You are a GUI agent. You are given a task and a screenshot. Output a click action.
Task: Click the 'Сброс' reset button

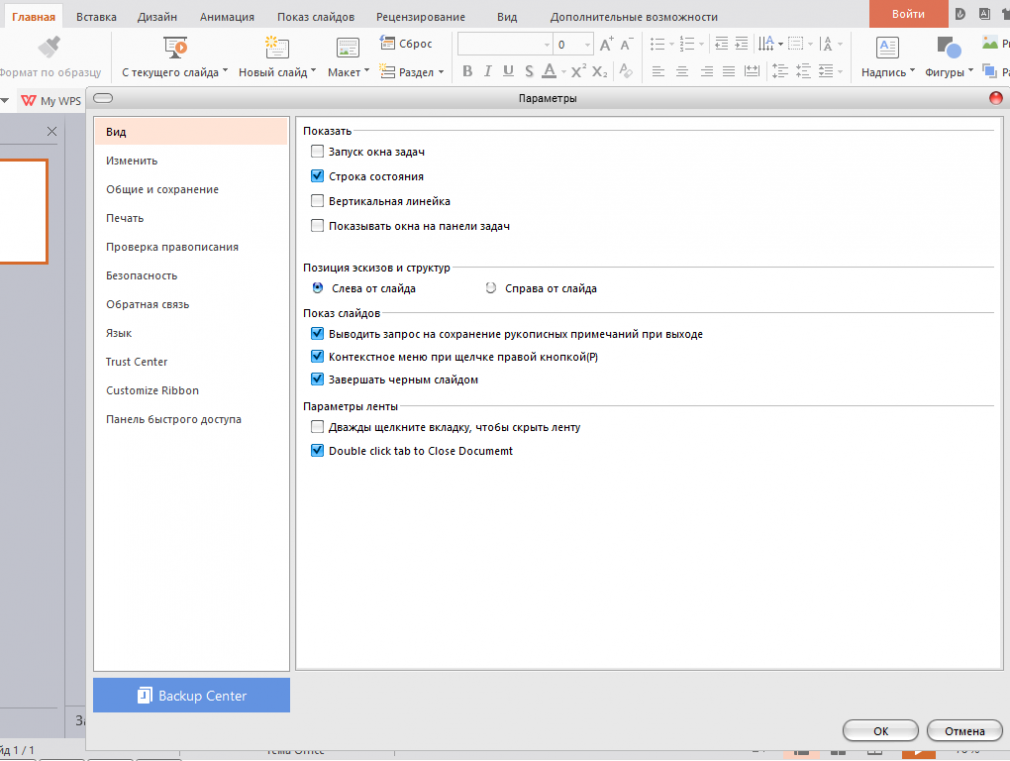coord(406,43)
